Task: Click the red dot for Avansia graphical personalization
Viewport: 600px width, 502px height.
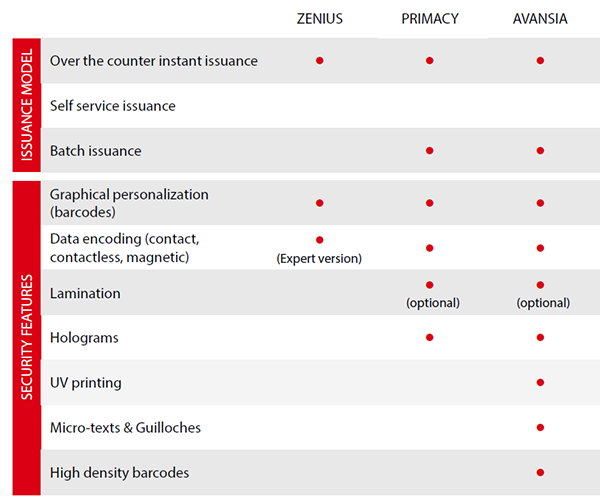Action: [x=540, y=203]
